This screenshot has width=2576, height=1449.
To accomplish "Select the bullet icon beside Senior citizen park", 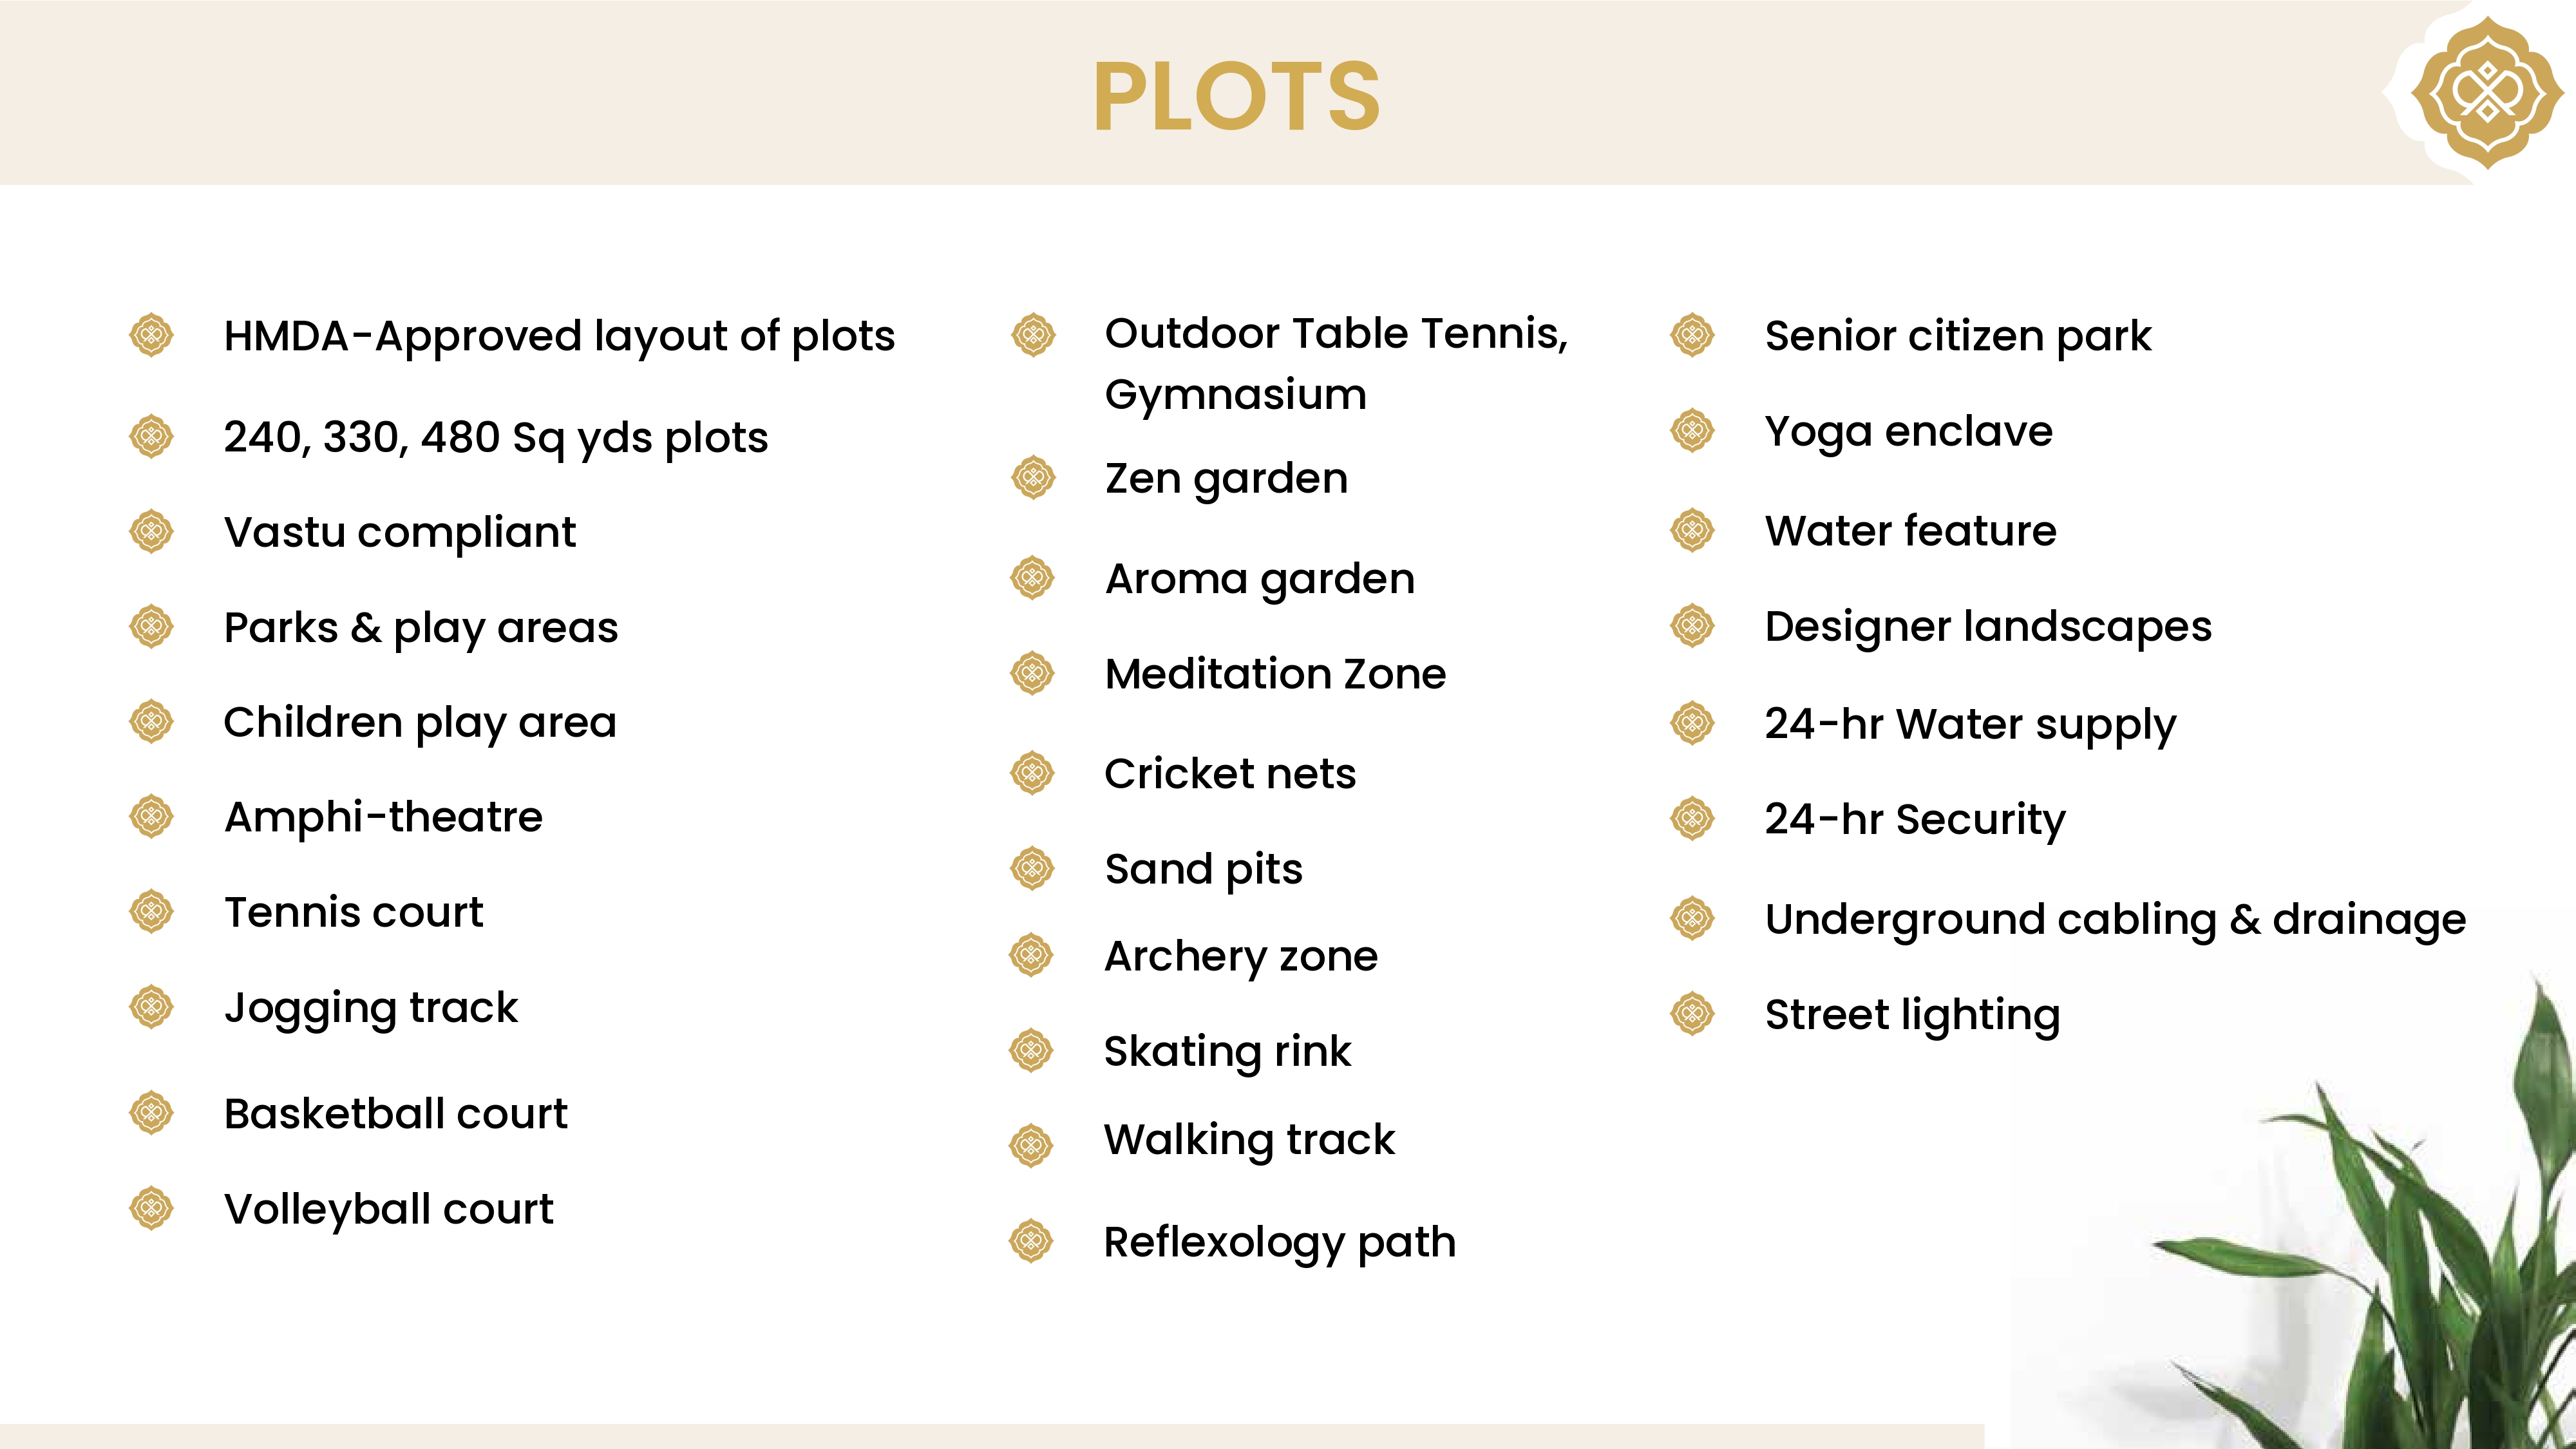I will [x=1693, y=335].
